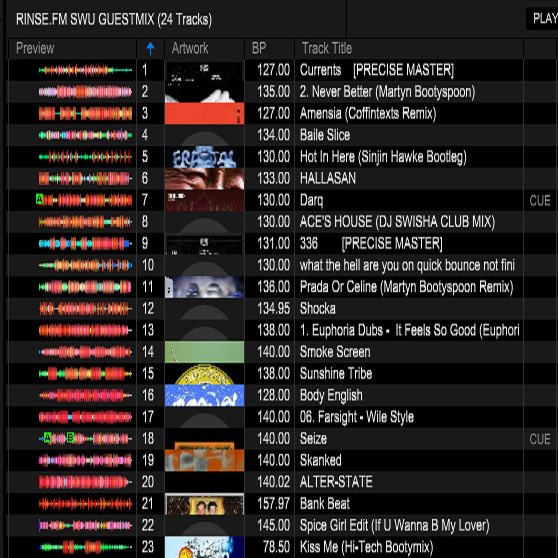558x558 pixels.
Task: Select the track 'ALTER-STATE'
Action: click(x=336, y=482)
